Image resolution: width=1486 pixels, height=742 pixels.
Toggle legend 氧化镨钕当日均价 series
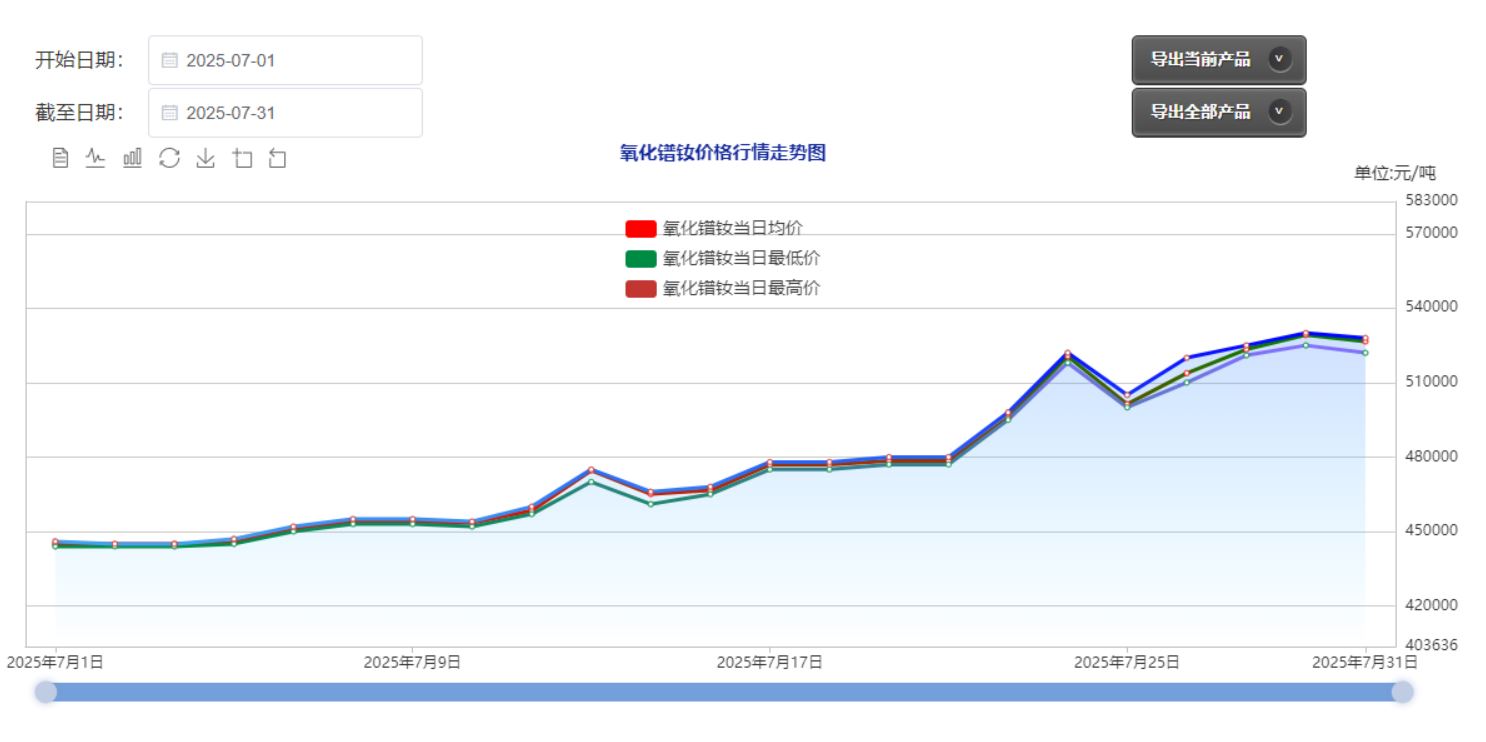coord(714,229)
